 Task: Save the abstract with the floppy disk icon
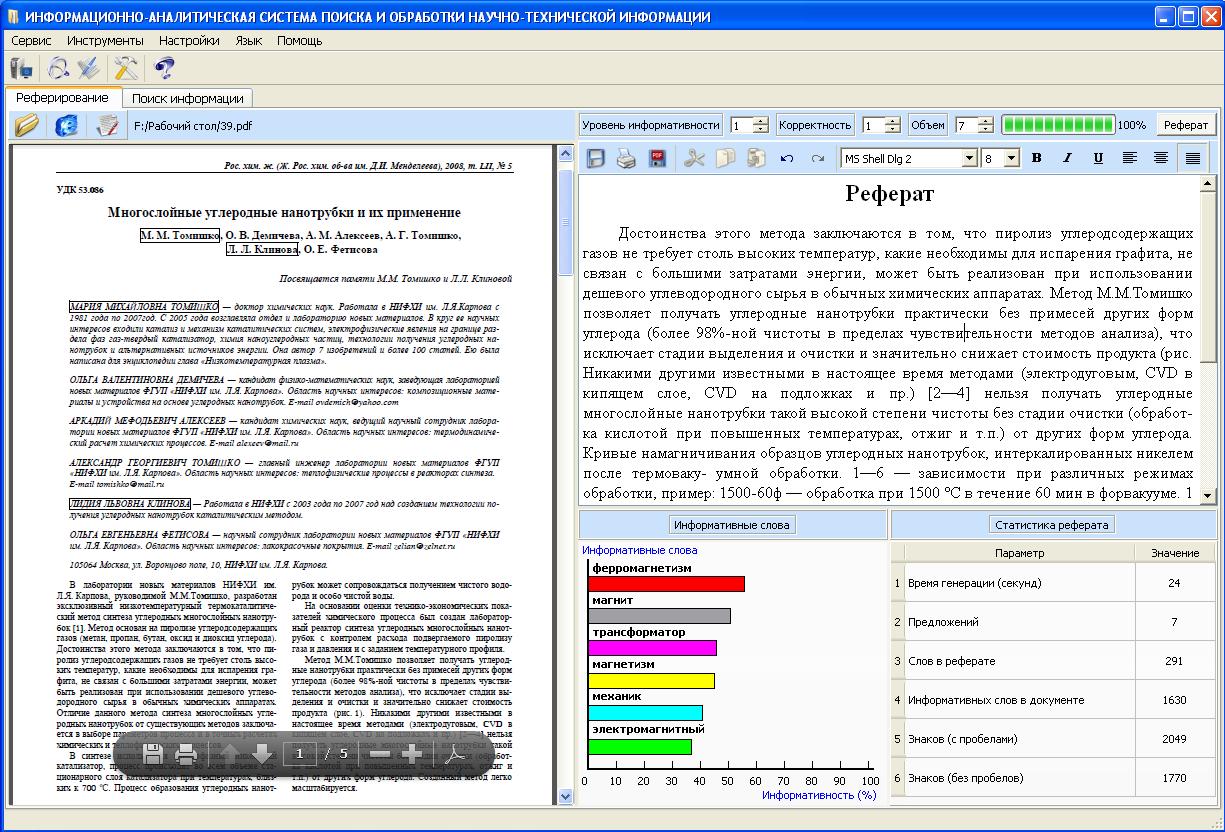pos(596,158)
